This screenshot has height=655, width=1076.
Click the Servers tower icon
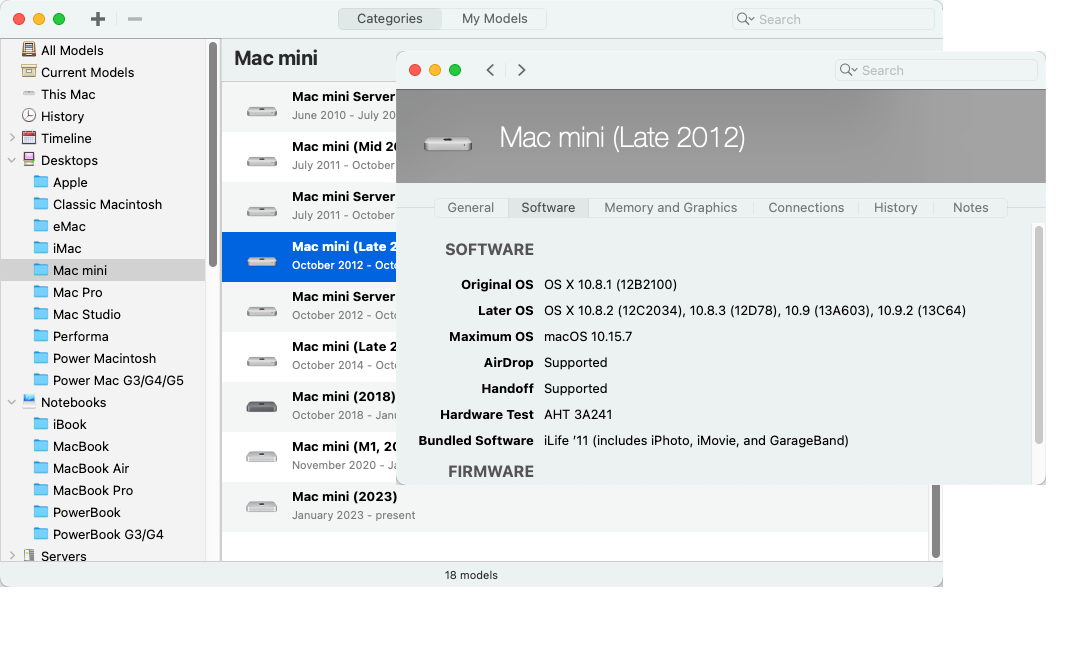click(29, 555)
